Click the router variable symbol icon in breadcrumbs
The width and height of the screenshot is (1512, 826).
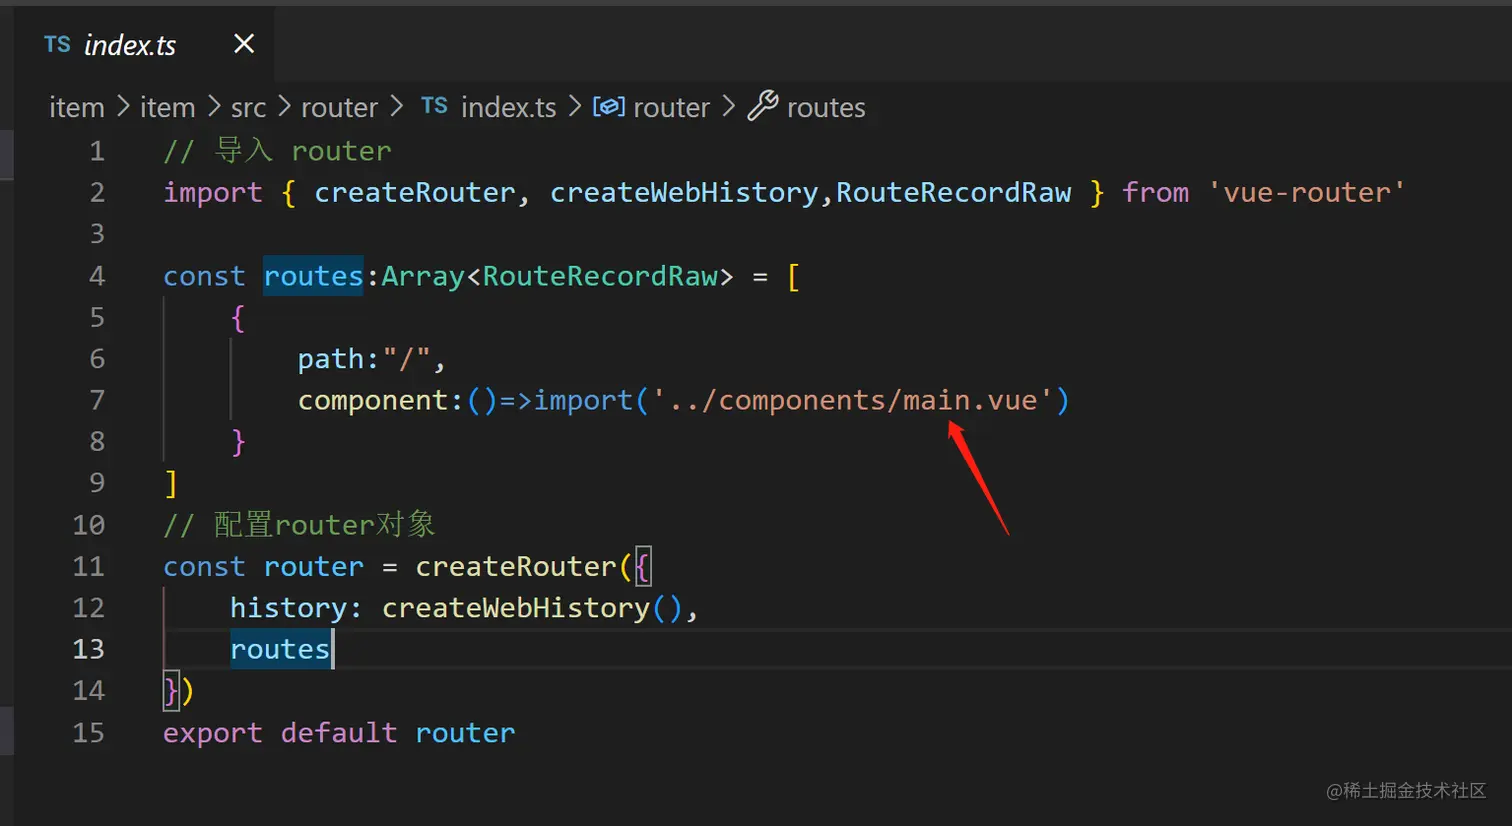tap(609, 106)
